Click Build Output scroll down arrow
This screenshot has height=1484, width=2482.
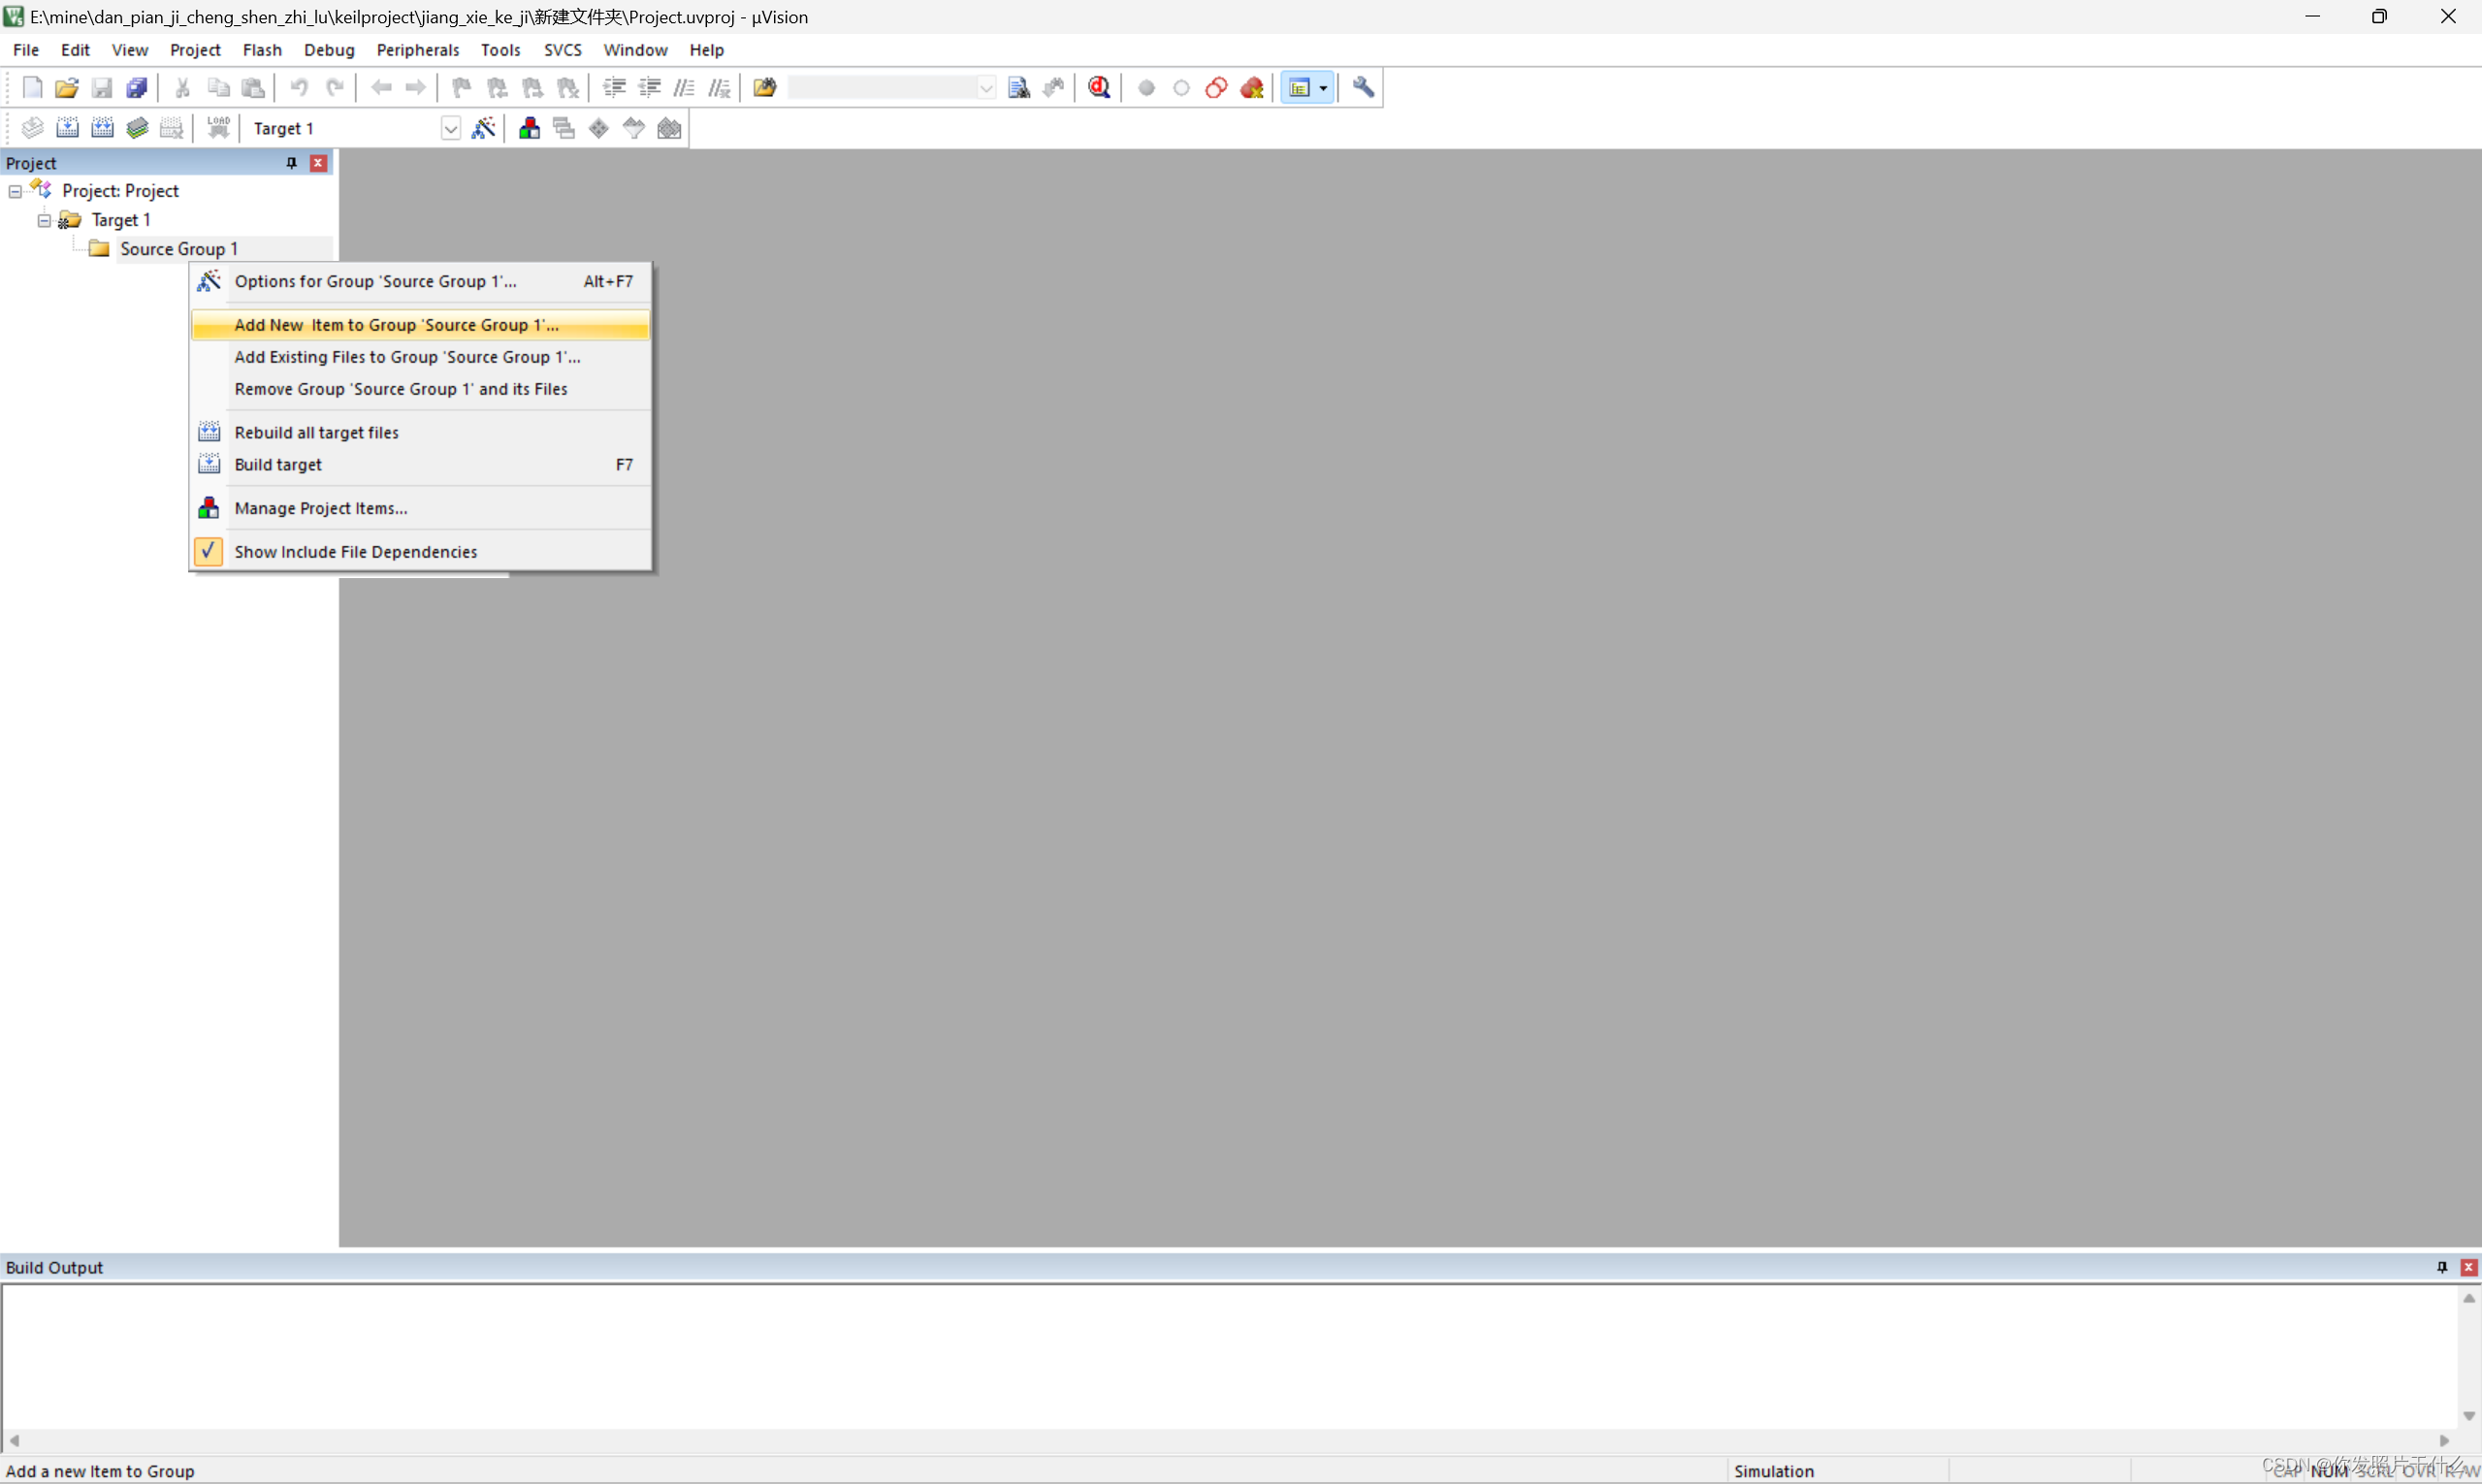(2468, 1415)
